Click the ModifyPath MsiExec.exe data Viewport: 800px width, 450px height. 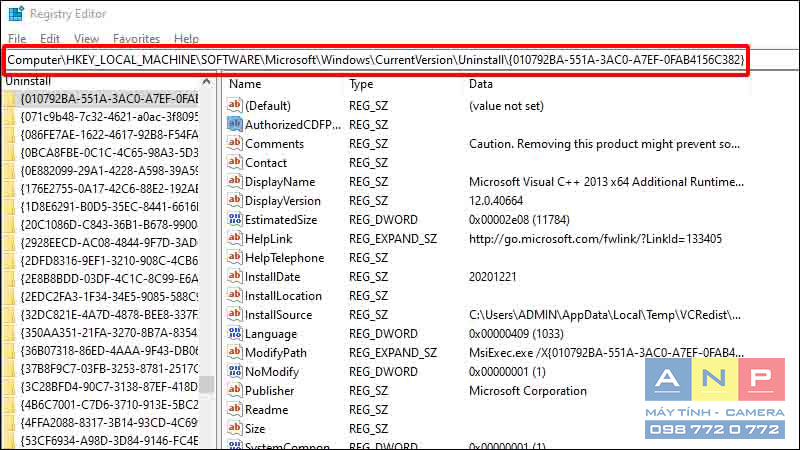pos(606,353)
